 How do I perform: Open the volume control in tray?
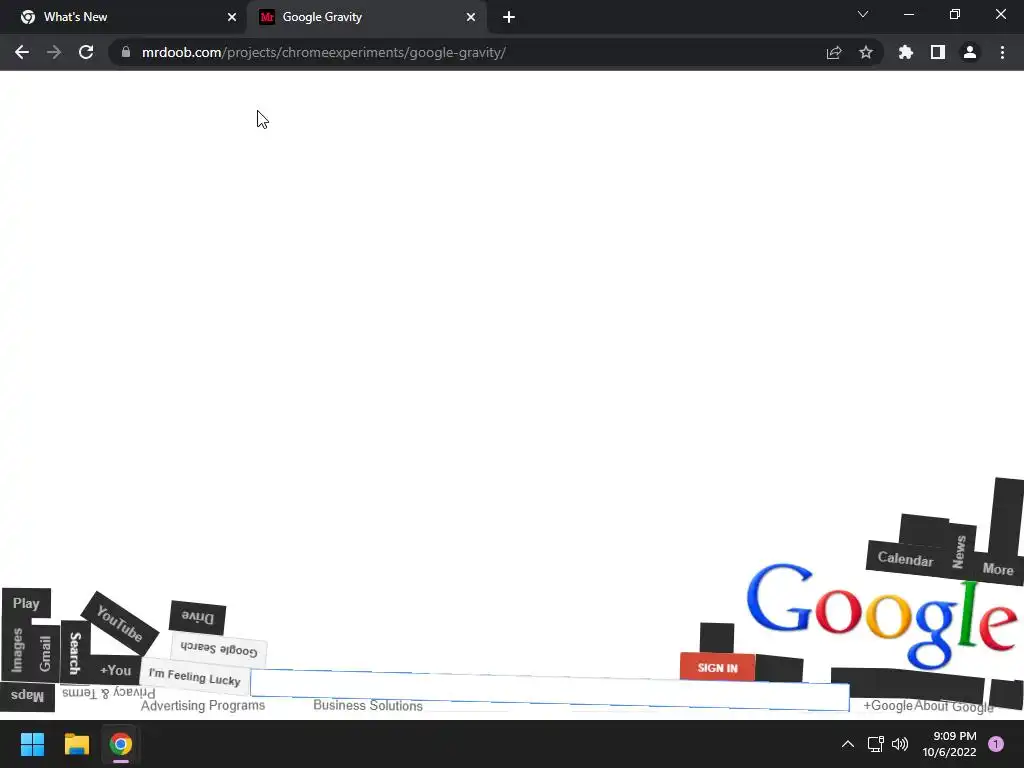[900, 744]
